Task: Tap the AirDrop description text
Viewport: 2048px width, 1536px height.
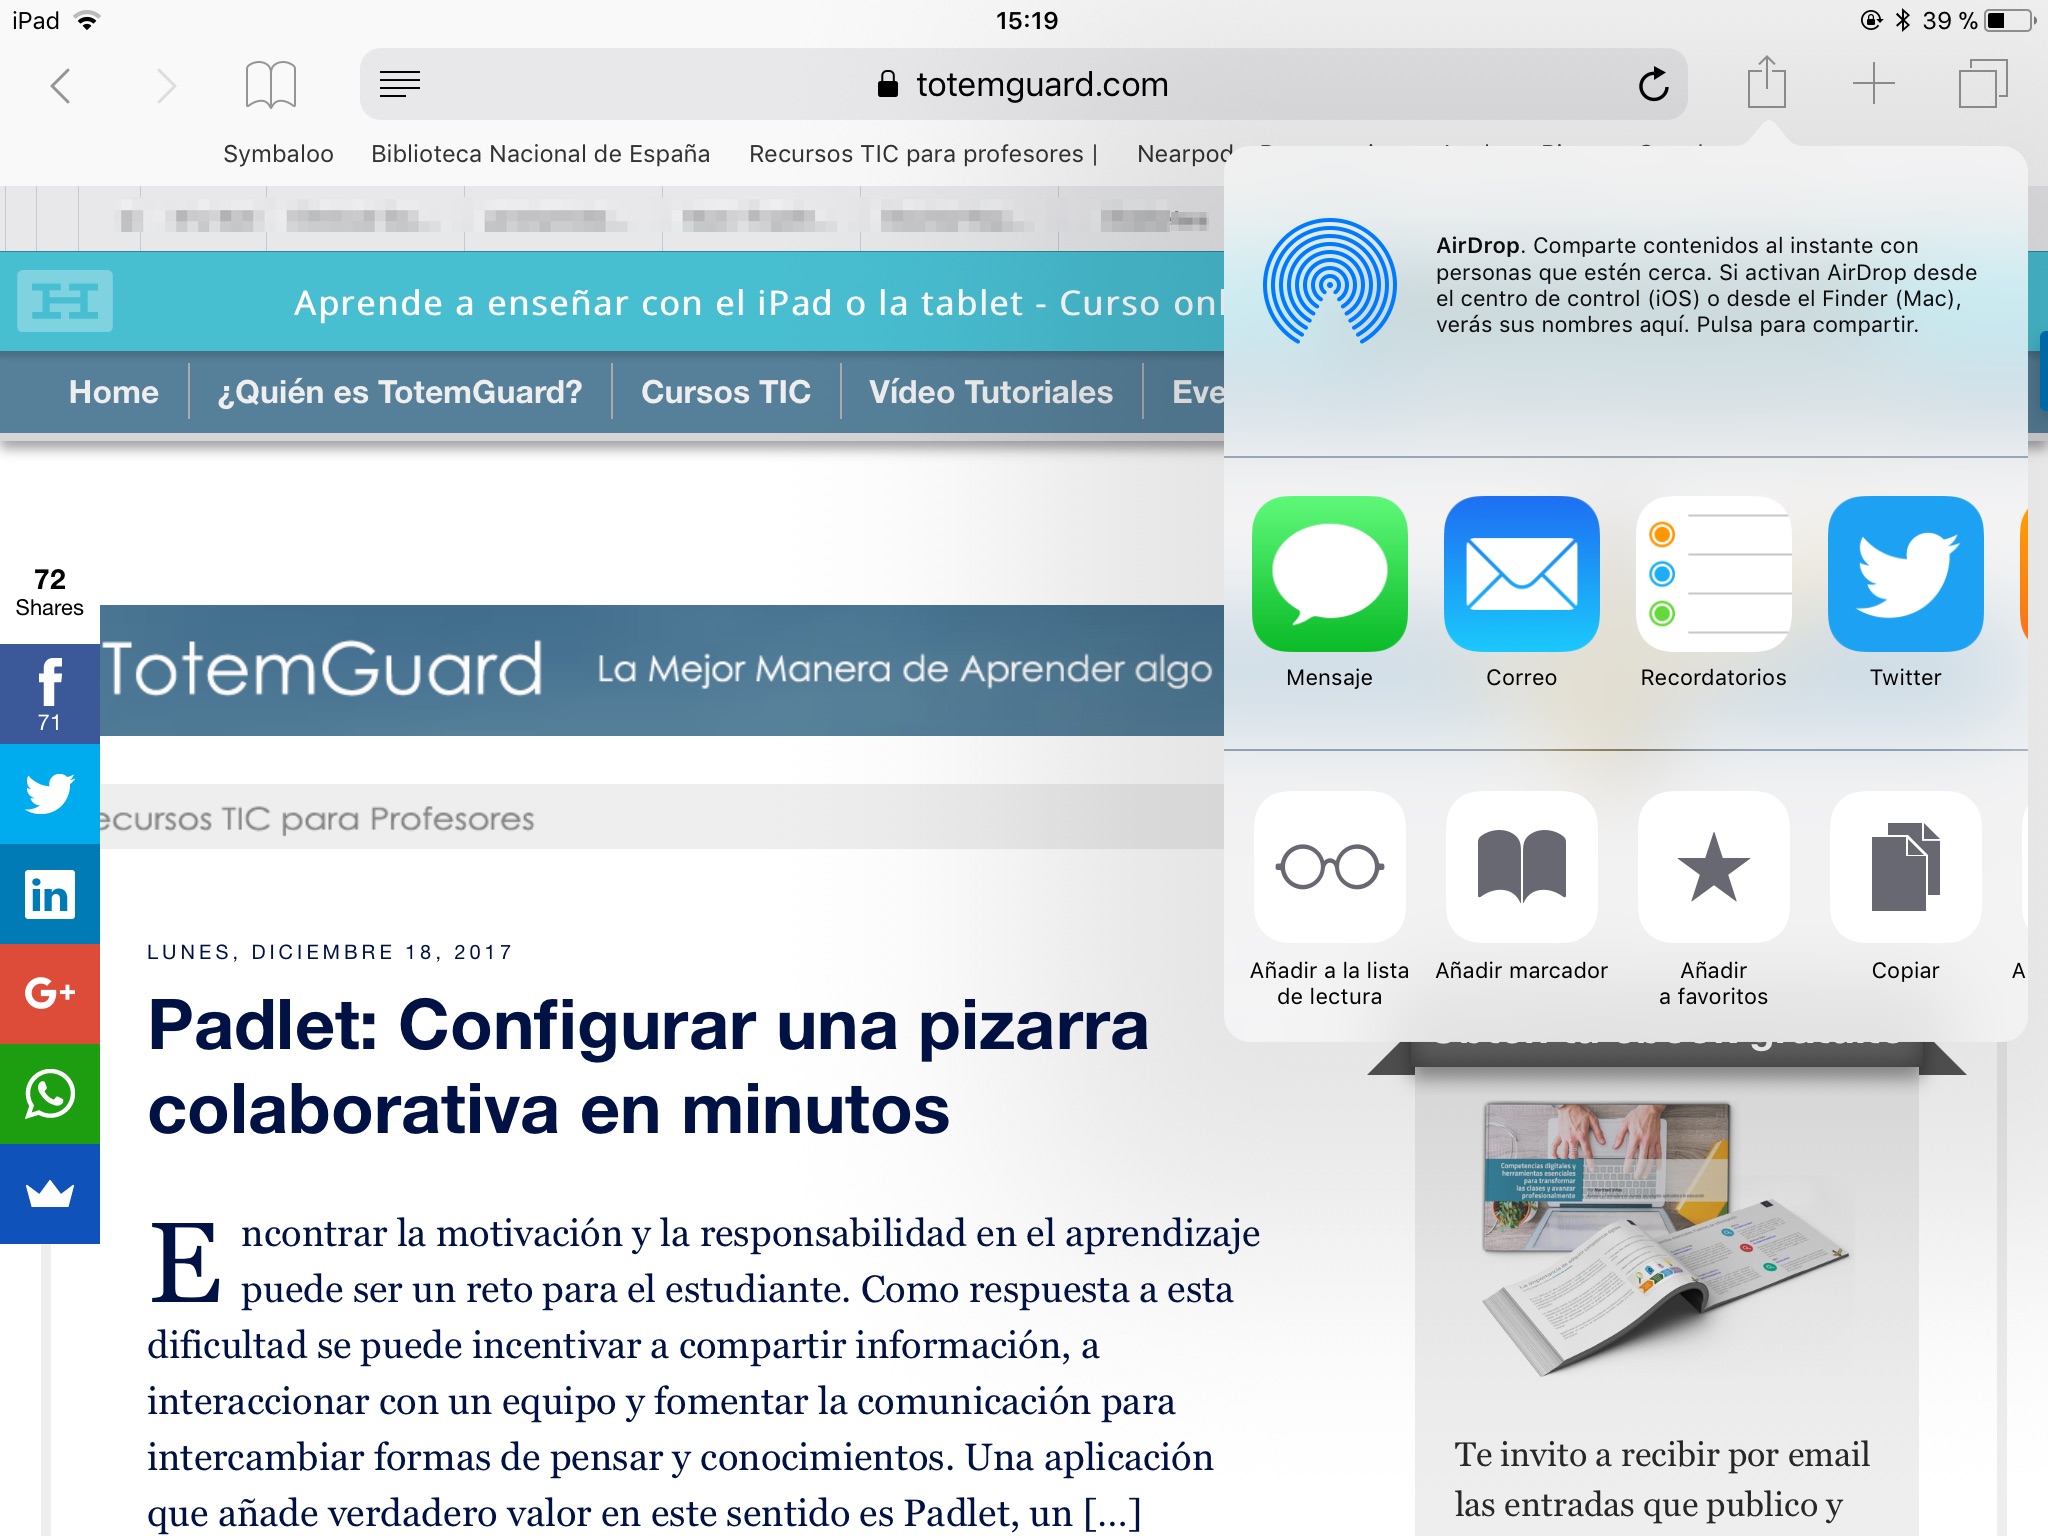Action: coord(1706,285)
